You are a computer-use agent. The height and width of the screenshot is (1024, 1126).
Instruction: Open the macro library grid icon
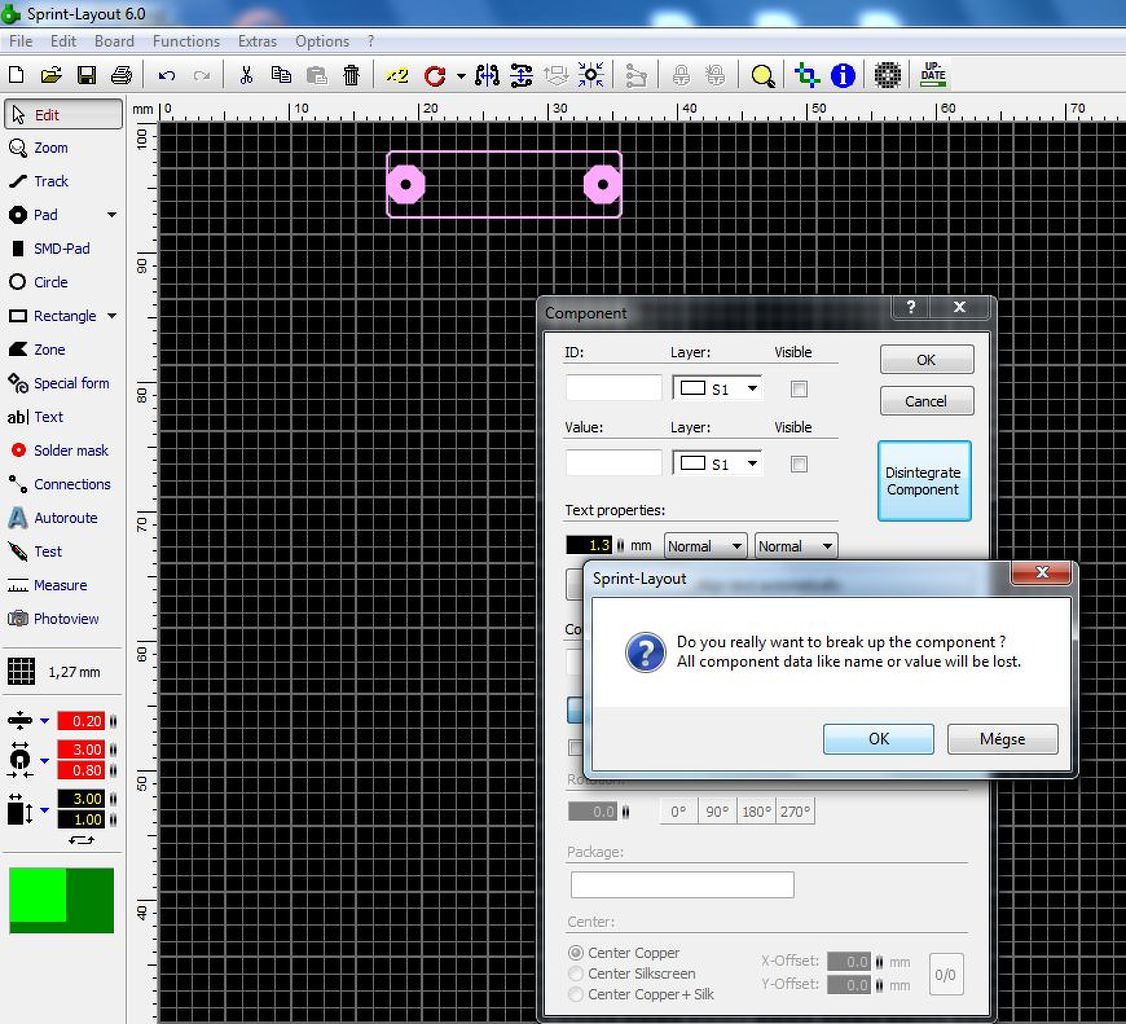click(x=888, y=75)
